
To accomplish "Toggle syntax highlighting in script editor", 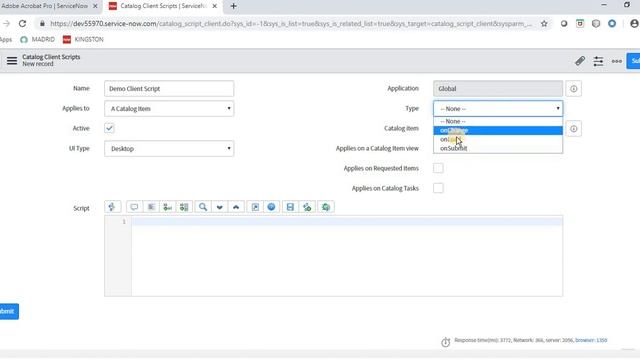I will click(112, 207).
